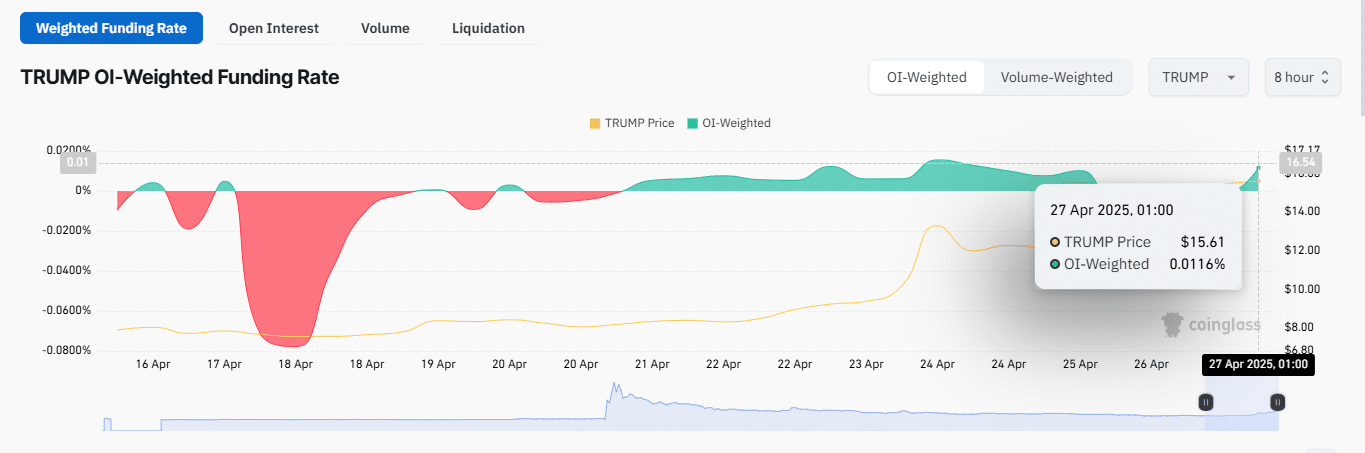Switch to OI-Weighted mode
This screenshot has height=453, width=1365.
[927, 77]
